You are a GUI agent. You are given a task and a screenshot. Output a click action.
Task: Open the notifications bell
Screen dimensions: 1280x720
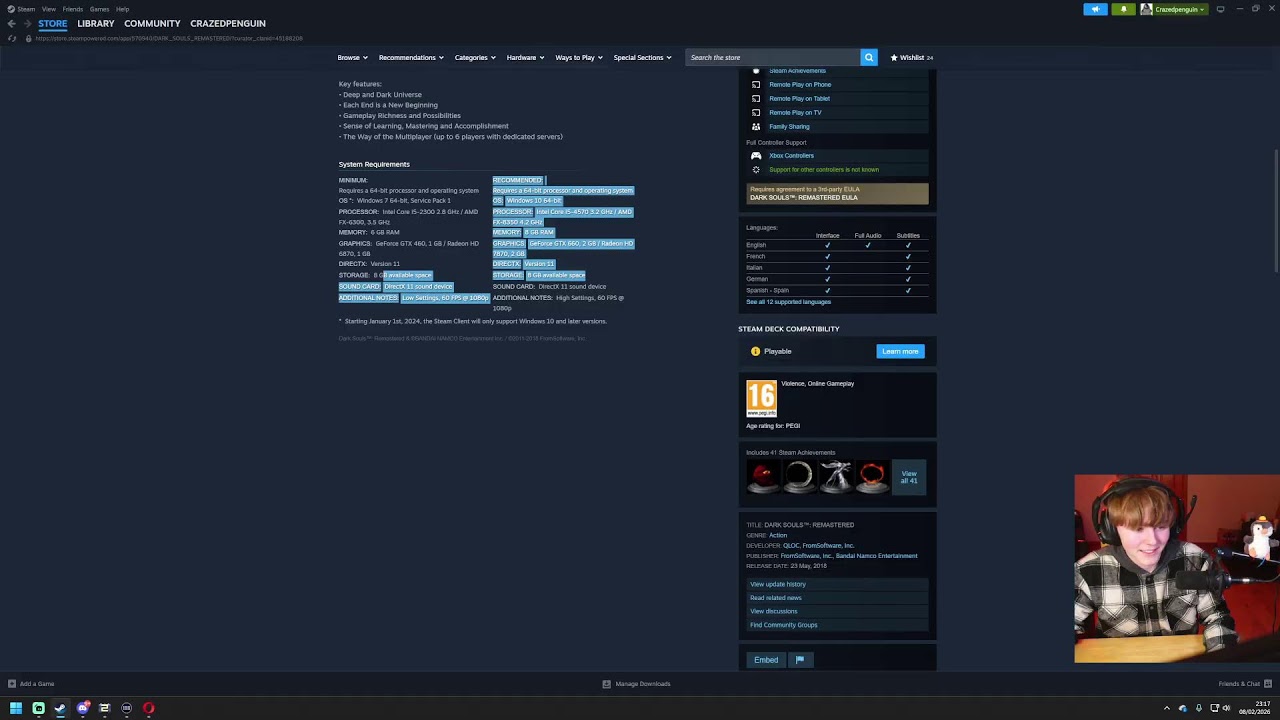coord(1123,9)
